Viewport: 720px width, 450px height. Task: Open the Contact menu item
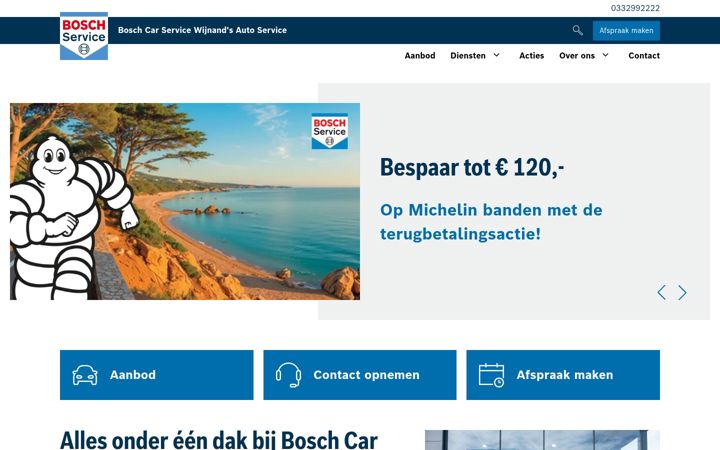pyautogui.click(x=644, y=56)
